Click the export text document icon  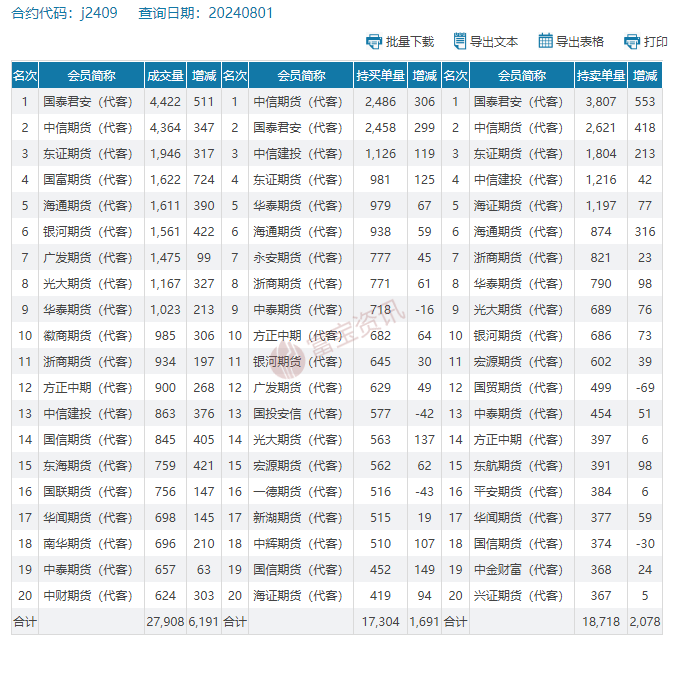pos(460,41)
